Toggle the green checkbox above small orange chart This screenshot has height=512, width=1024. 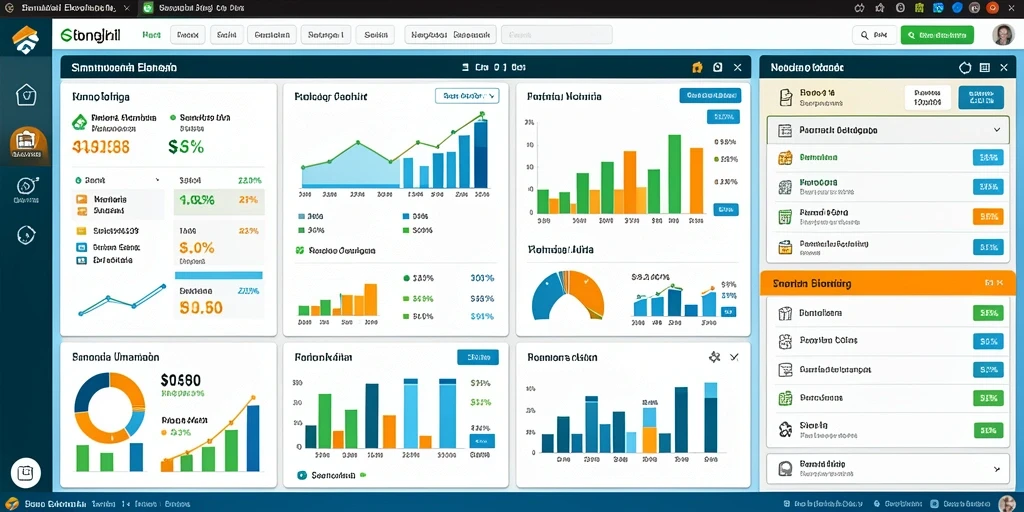coord(300,249)
